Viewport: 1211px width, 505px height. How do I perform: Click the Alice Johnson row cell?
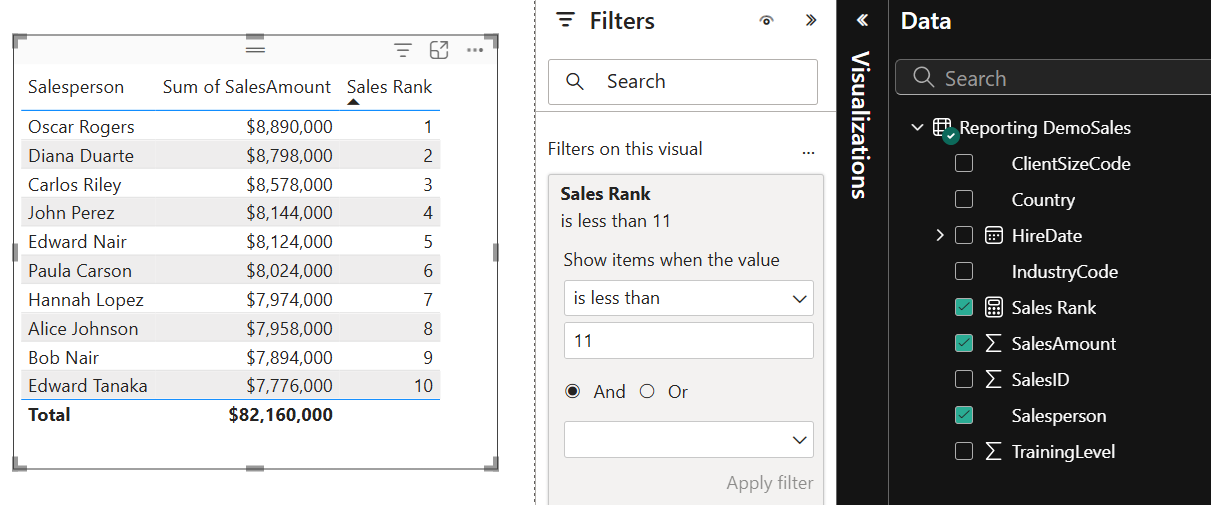point(83,329)
